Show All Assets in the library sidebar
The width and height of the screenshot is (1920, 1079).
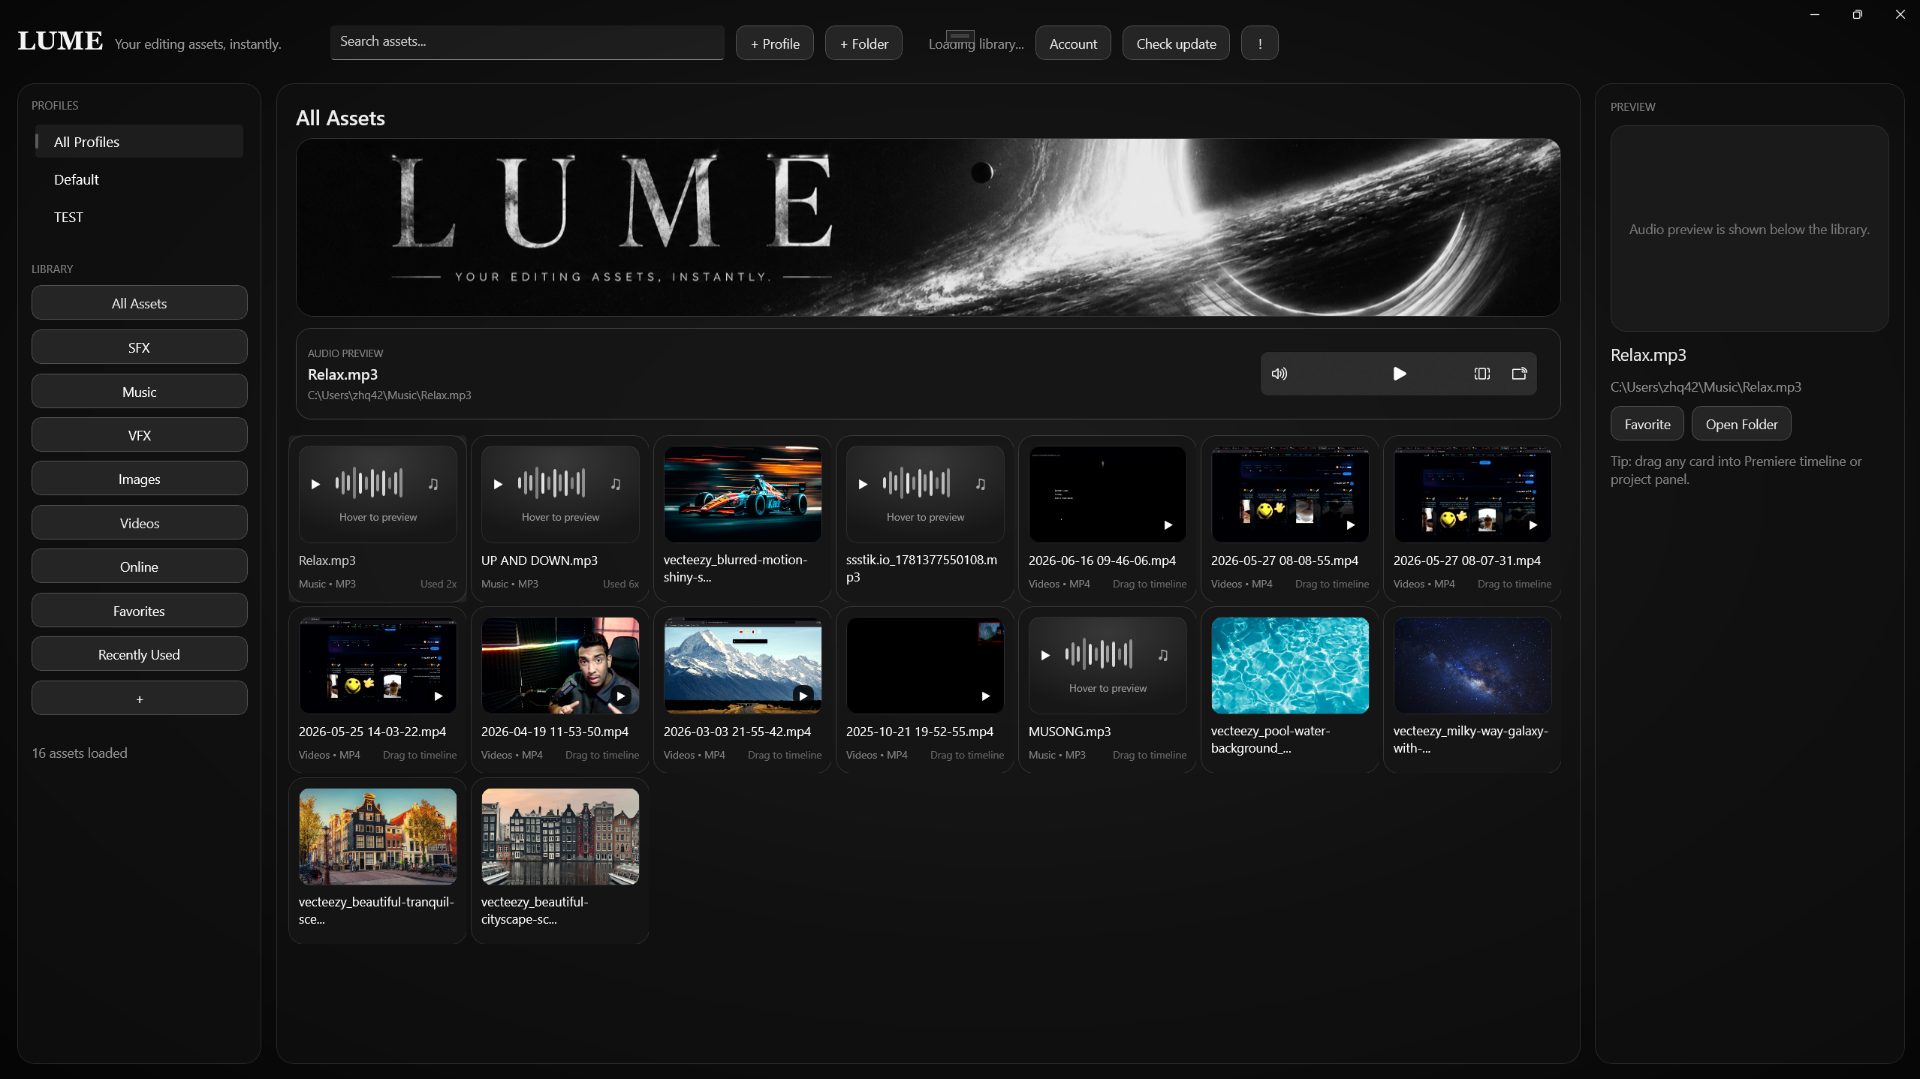pos(139,303)
